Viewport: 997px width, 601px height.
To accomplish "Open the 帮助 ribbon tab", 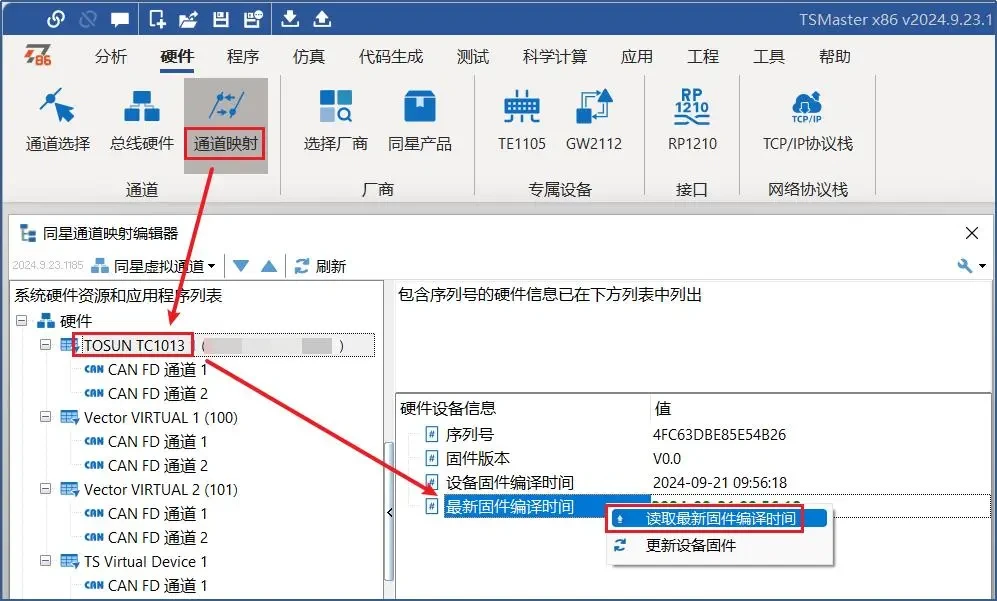I will [835, 57].
